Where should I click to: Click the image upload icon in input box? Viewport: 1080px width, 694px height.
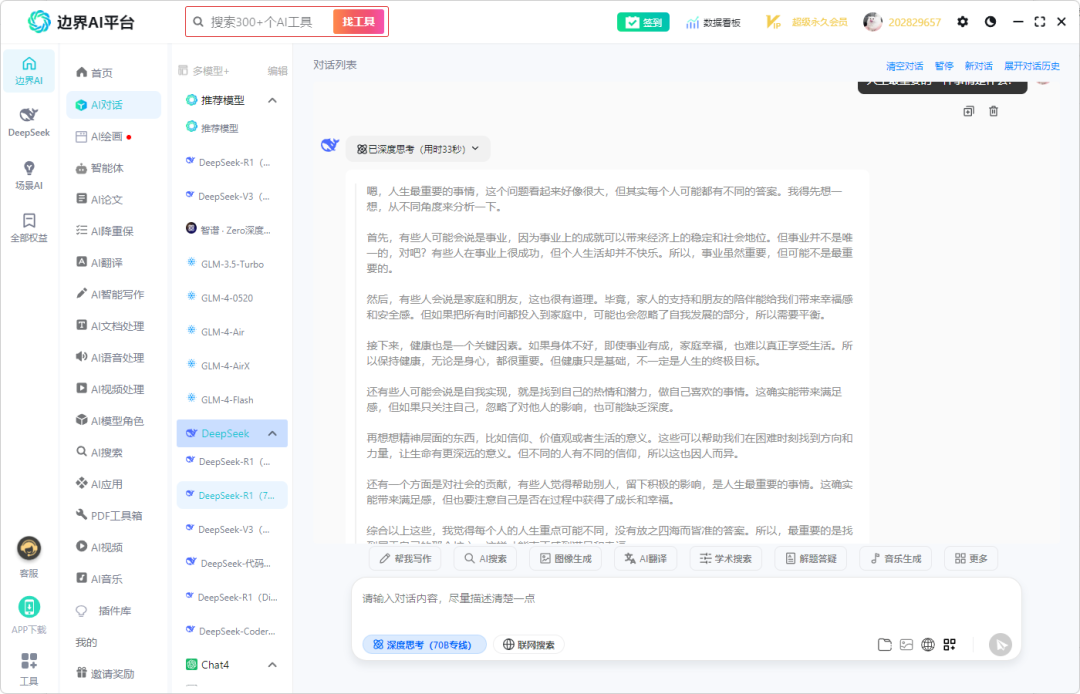click(906, 645)
